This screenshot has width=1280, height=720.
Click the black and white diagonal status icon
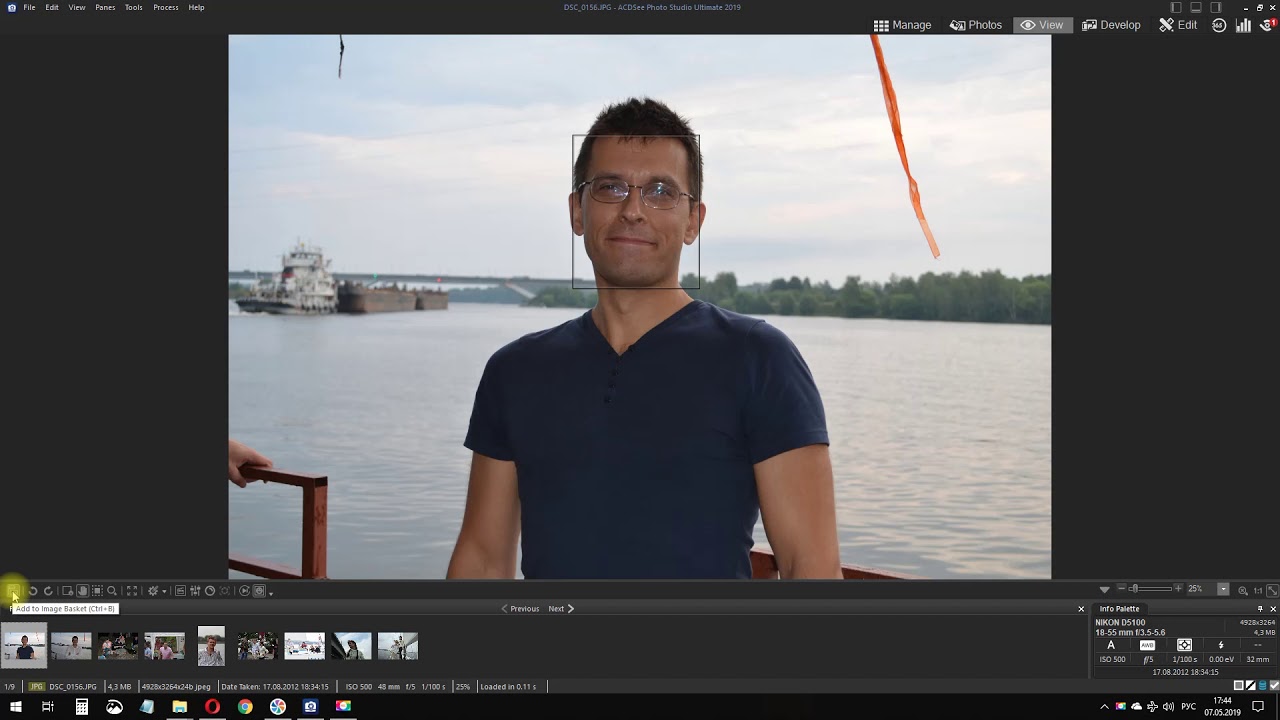pyautogui.click(x=1251, y=685)
